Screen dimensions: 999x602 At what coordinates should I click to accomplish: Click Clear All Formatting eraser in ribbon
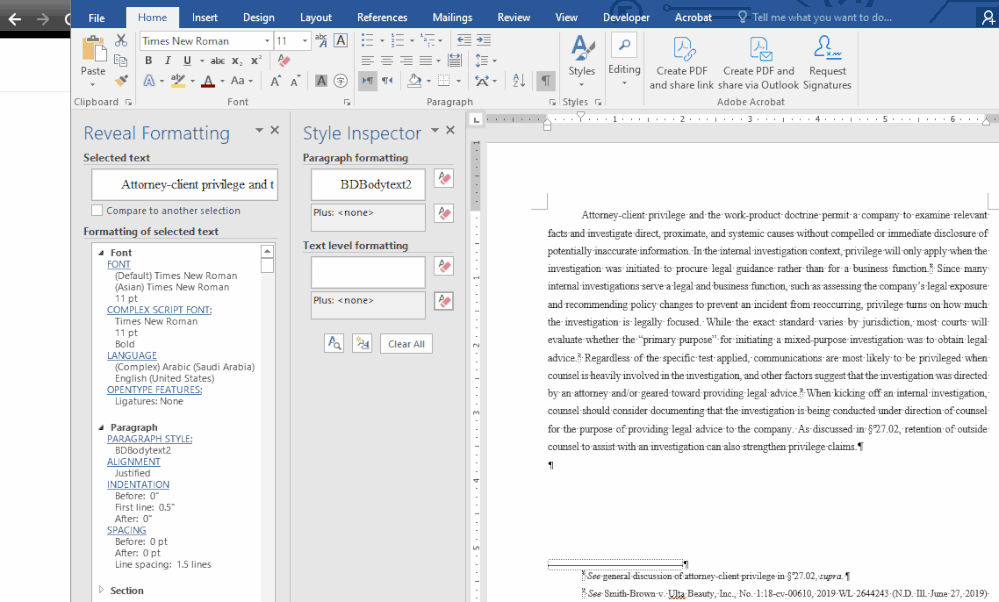[x=283, y=60]
